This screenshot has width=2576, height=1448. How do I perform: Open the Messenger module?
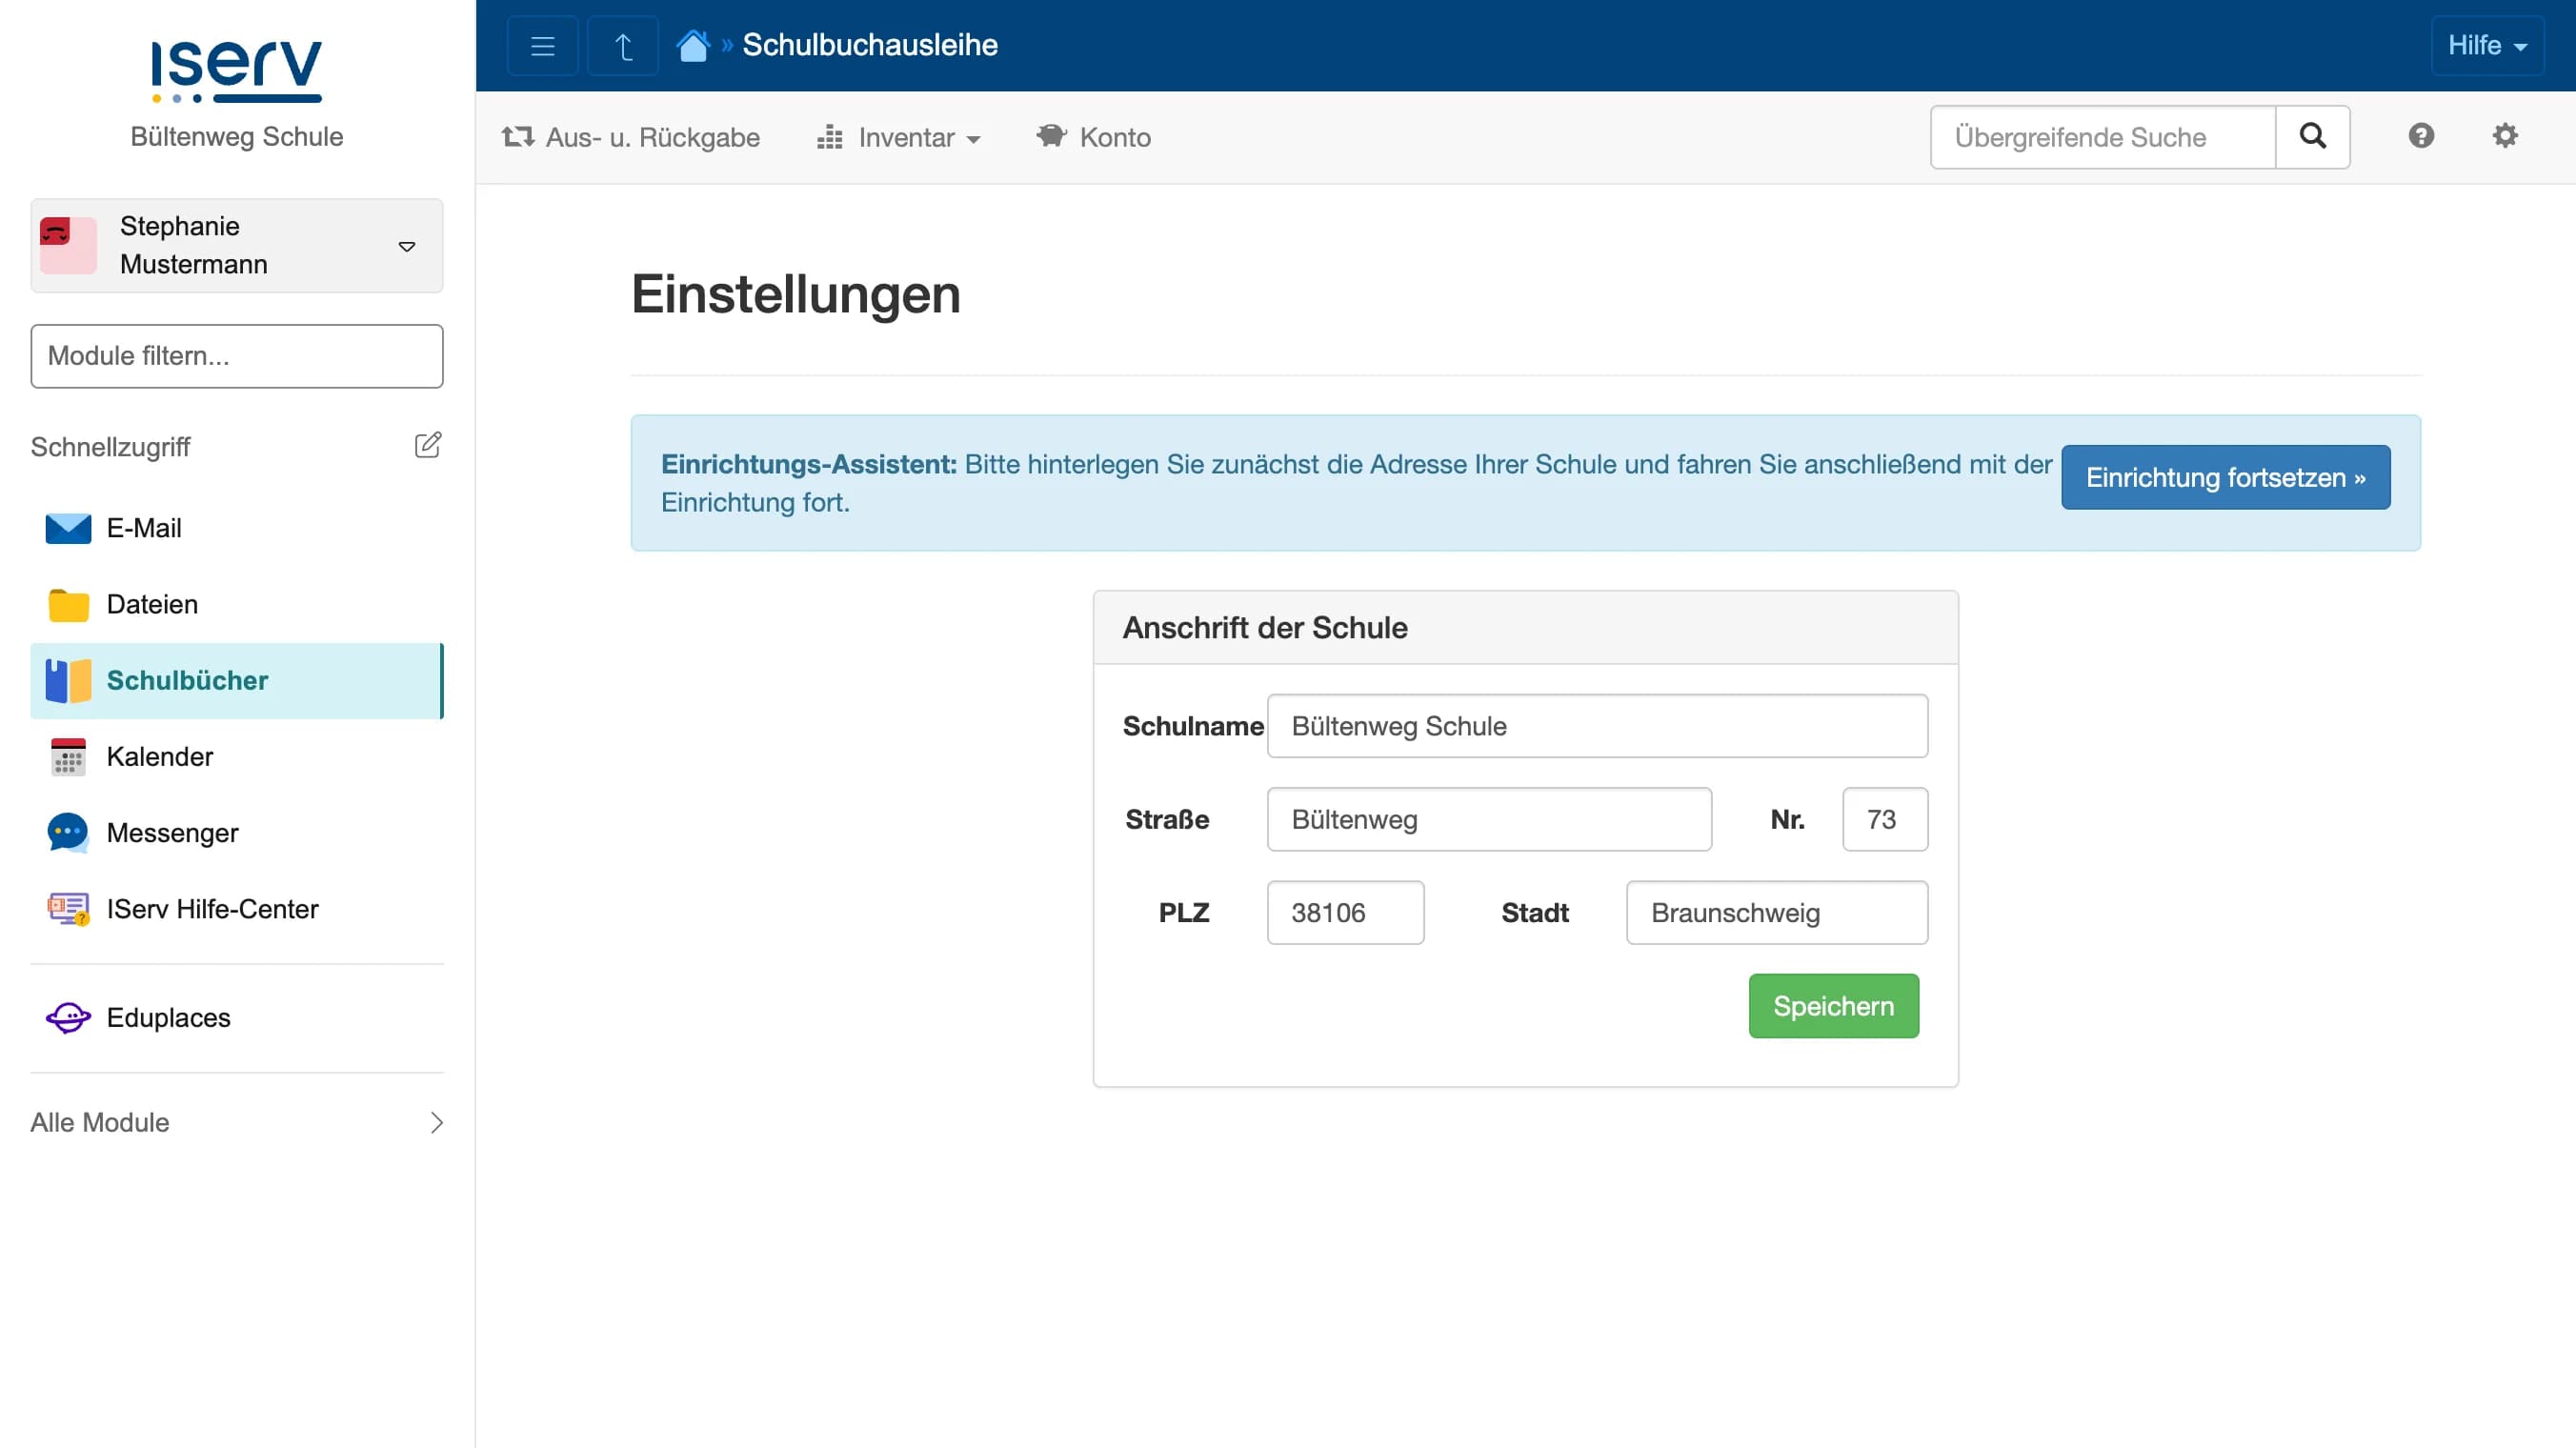[172, 832]
